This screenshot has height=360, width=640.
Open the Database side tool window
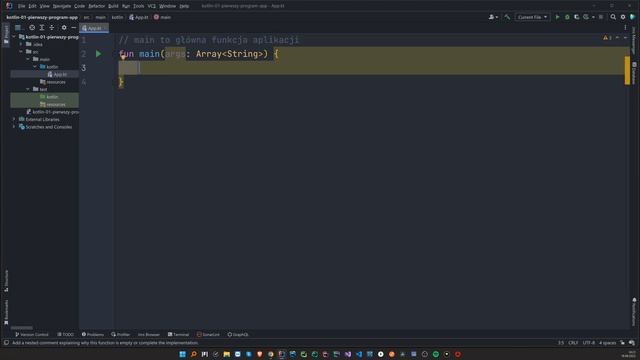[x=634, y=73]
